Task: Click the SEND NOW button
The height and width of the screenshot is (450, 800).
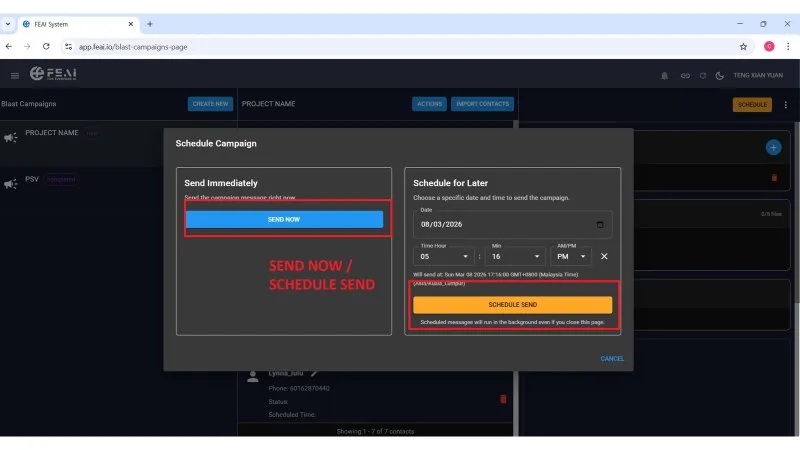Action: coord(284,219)
